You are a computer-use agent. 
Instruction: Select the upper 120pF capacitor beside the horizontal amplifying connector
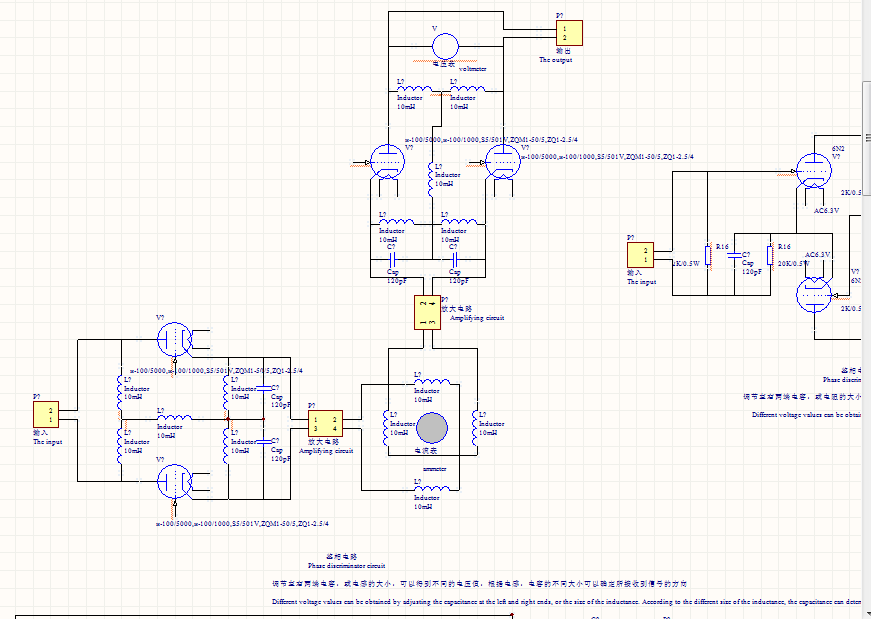pos(264,388)
